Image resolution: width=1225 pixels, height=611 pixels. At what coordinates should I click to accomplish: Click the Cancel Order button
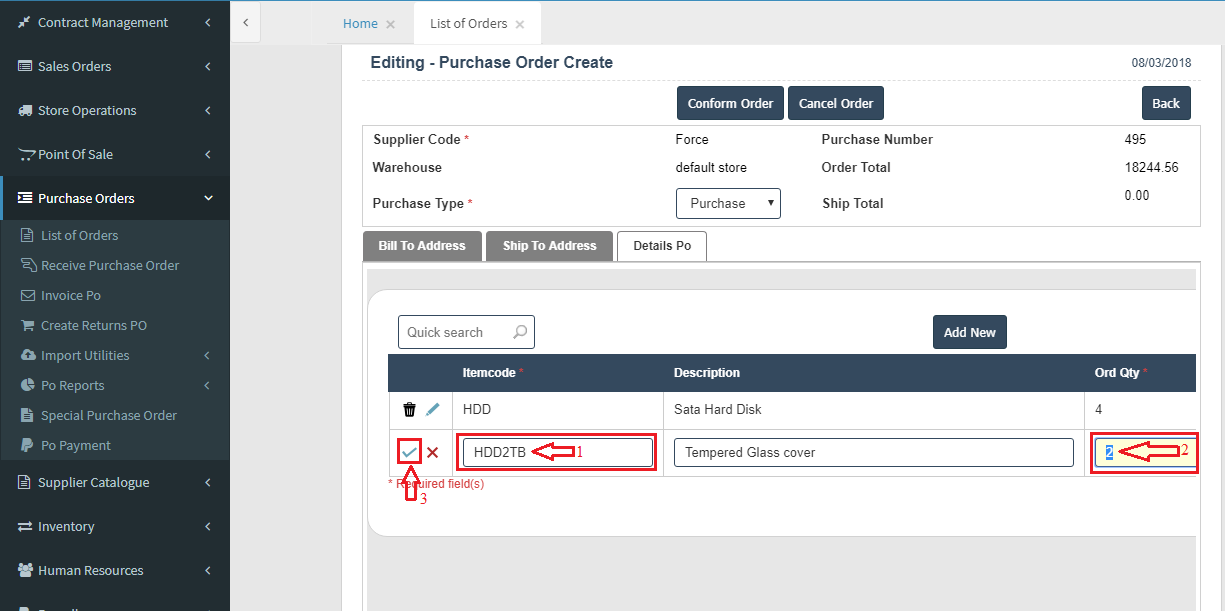click(836, 103)
